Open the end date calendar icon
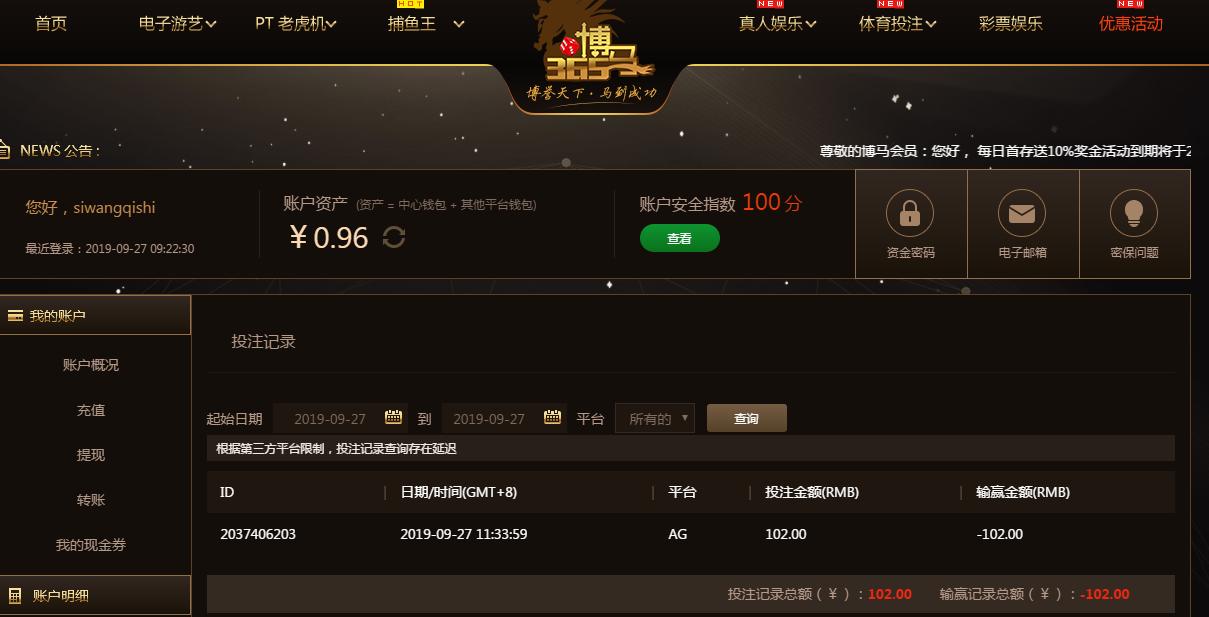1209x617 pixels. point(552,417)
